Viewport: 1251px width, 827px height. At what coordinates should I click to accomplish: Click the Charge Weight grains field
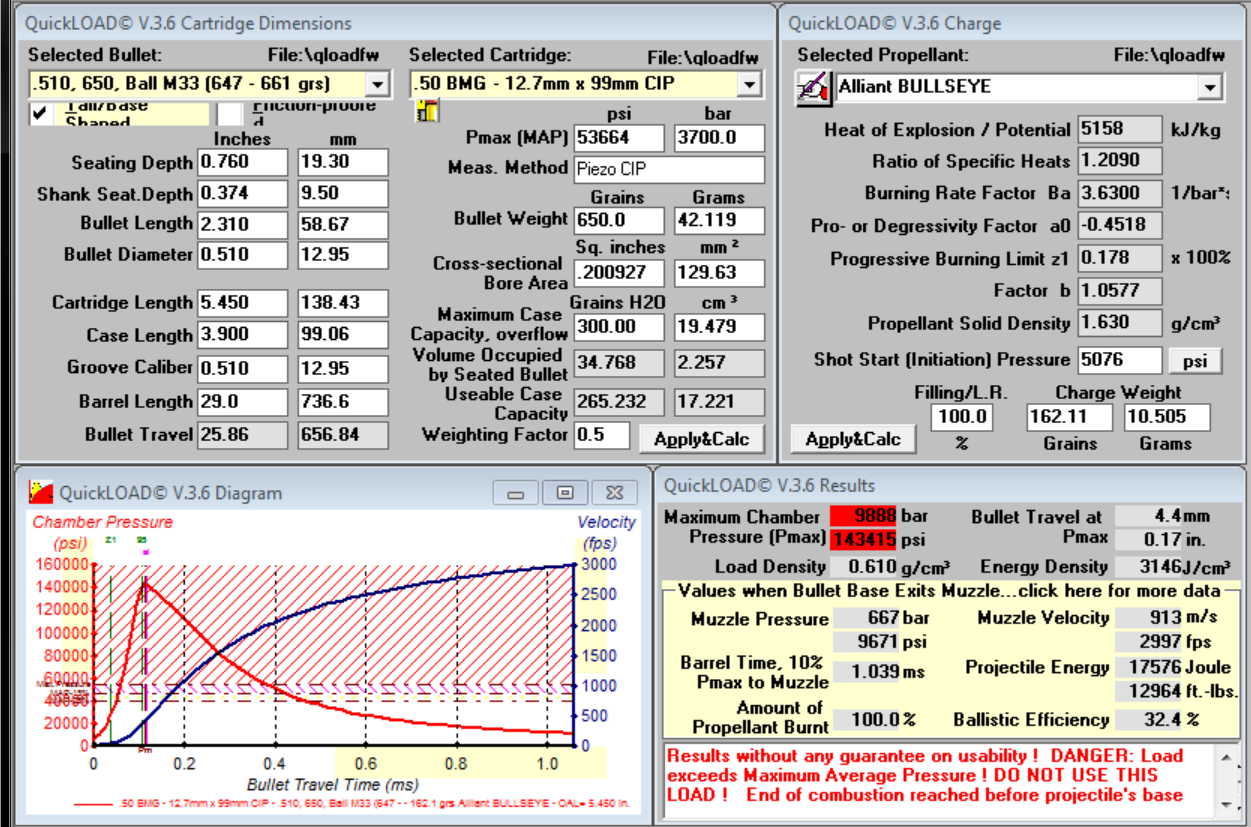(1070, 418)
